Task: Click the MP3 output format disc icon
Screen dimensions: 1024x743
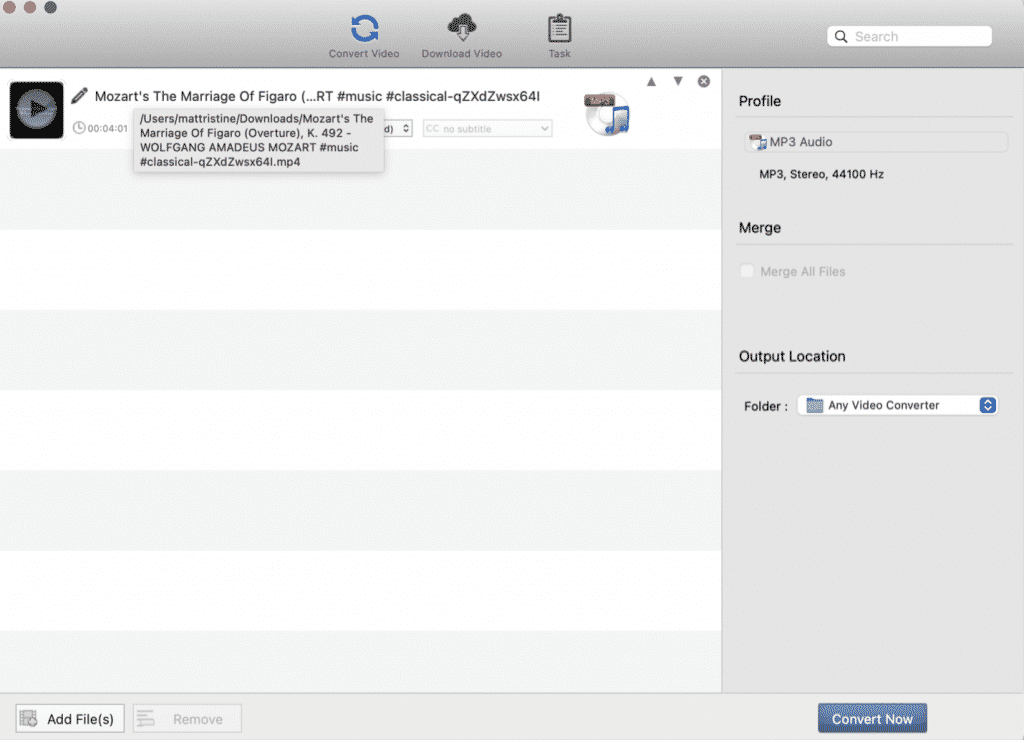Action: pyautogui.click(x=606, y=114)
